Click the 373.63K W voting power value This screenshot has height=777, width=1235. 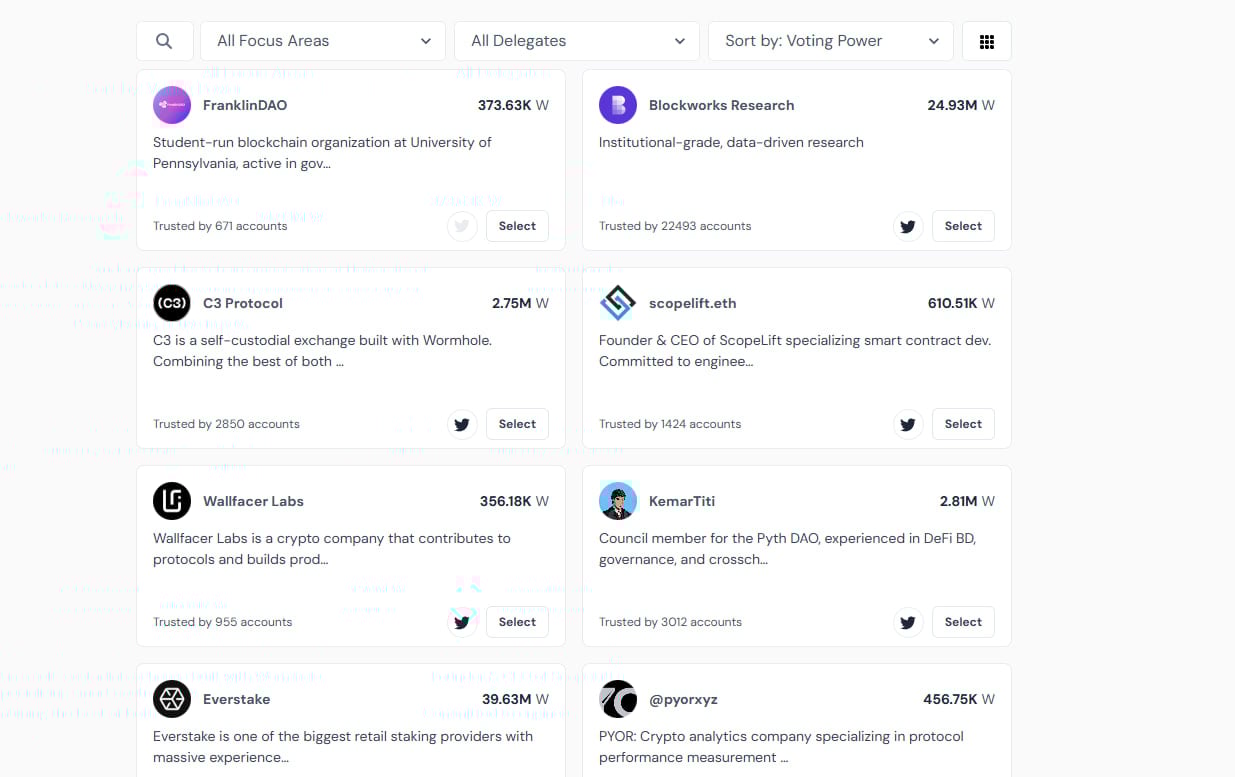click(x=513, y=105)
